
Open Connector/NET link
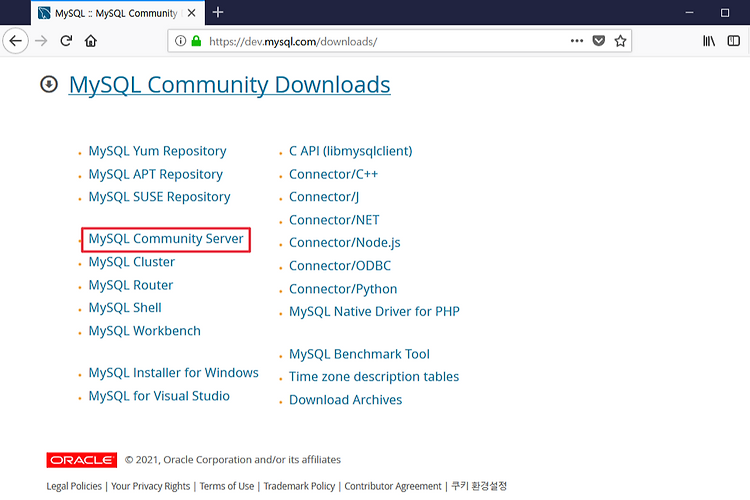334,220
